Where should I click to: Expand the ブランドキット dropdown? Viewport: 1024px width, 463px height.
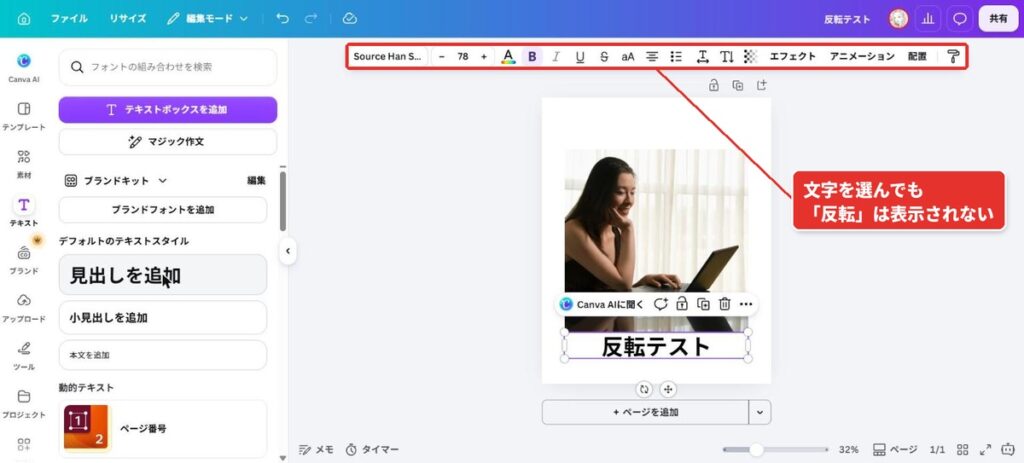[116, 181]
